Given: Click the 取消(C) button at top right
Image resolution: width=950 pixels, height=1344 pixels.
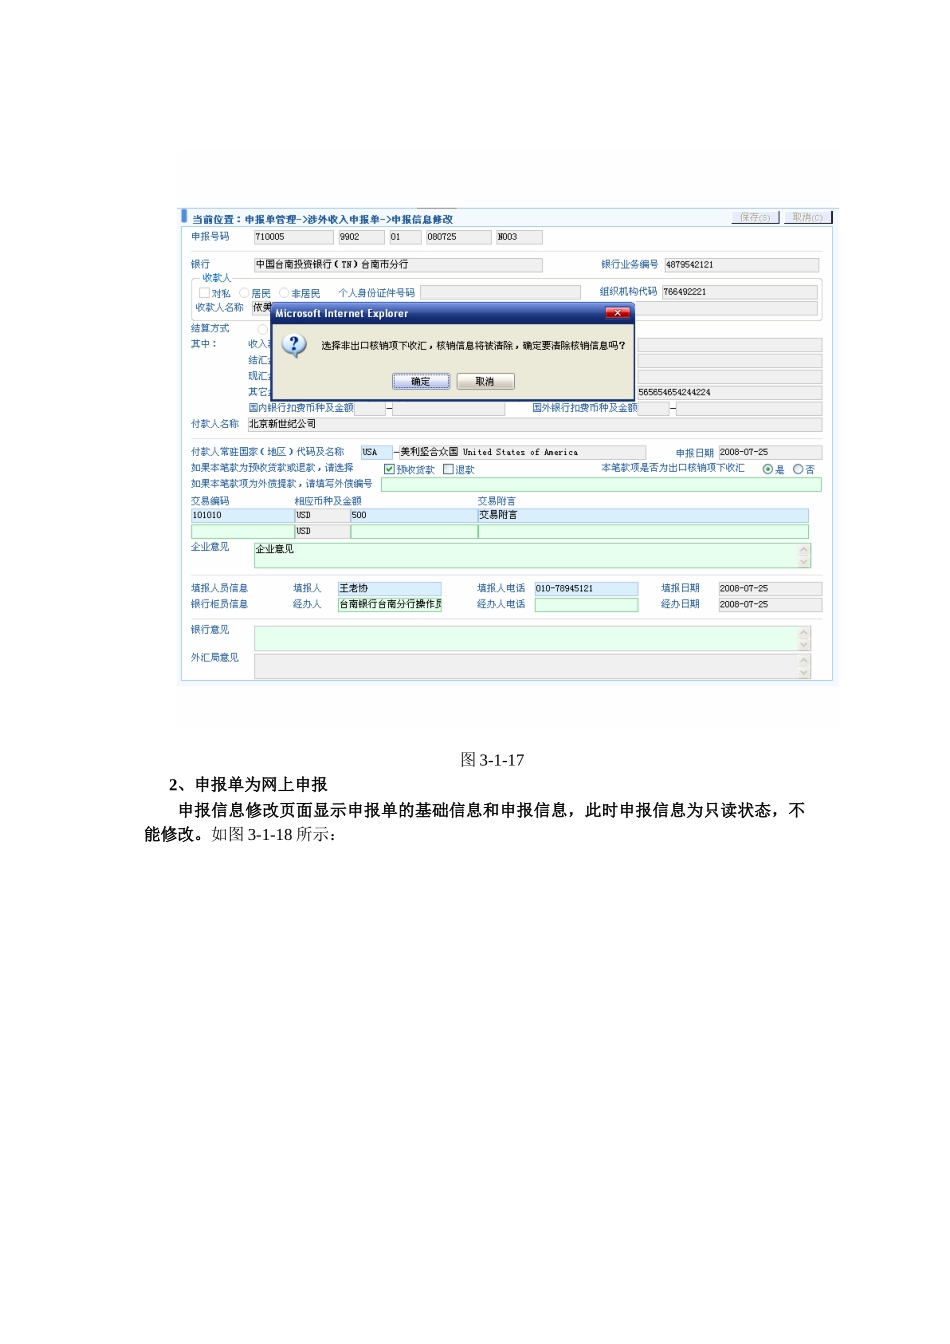Looking at the screenshot, I should click(808, 217).
